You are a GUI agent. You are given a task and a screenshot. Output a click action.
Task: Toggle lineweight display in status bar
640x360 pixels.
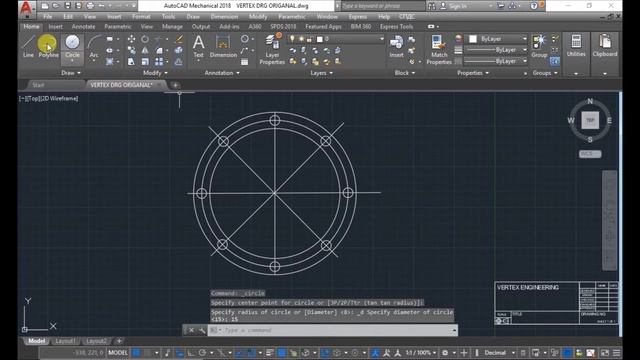270,353
